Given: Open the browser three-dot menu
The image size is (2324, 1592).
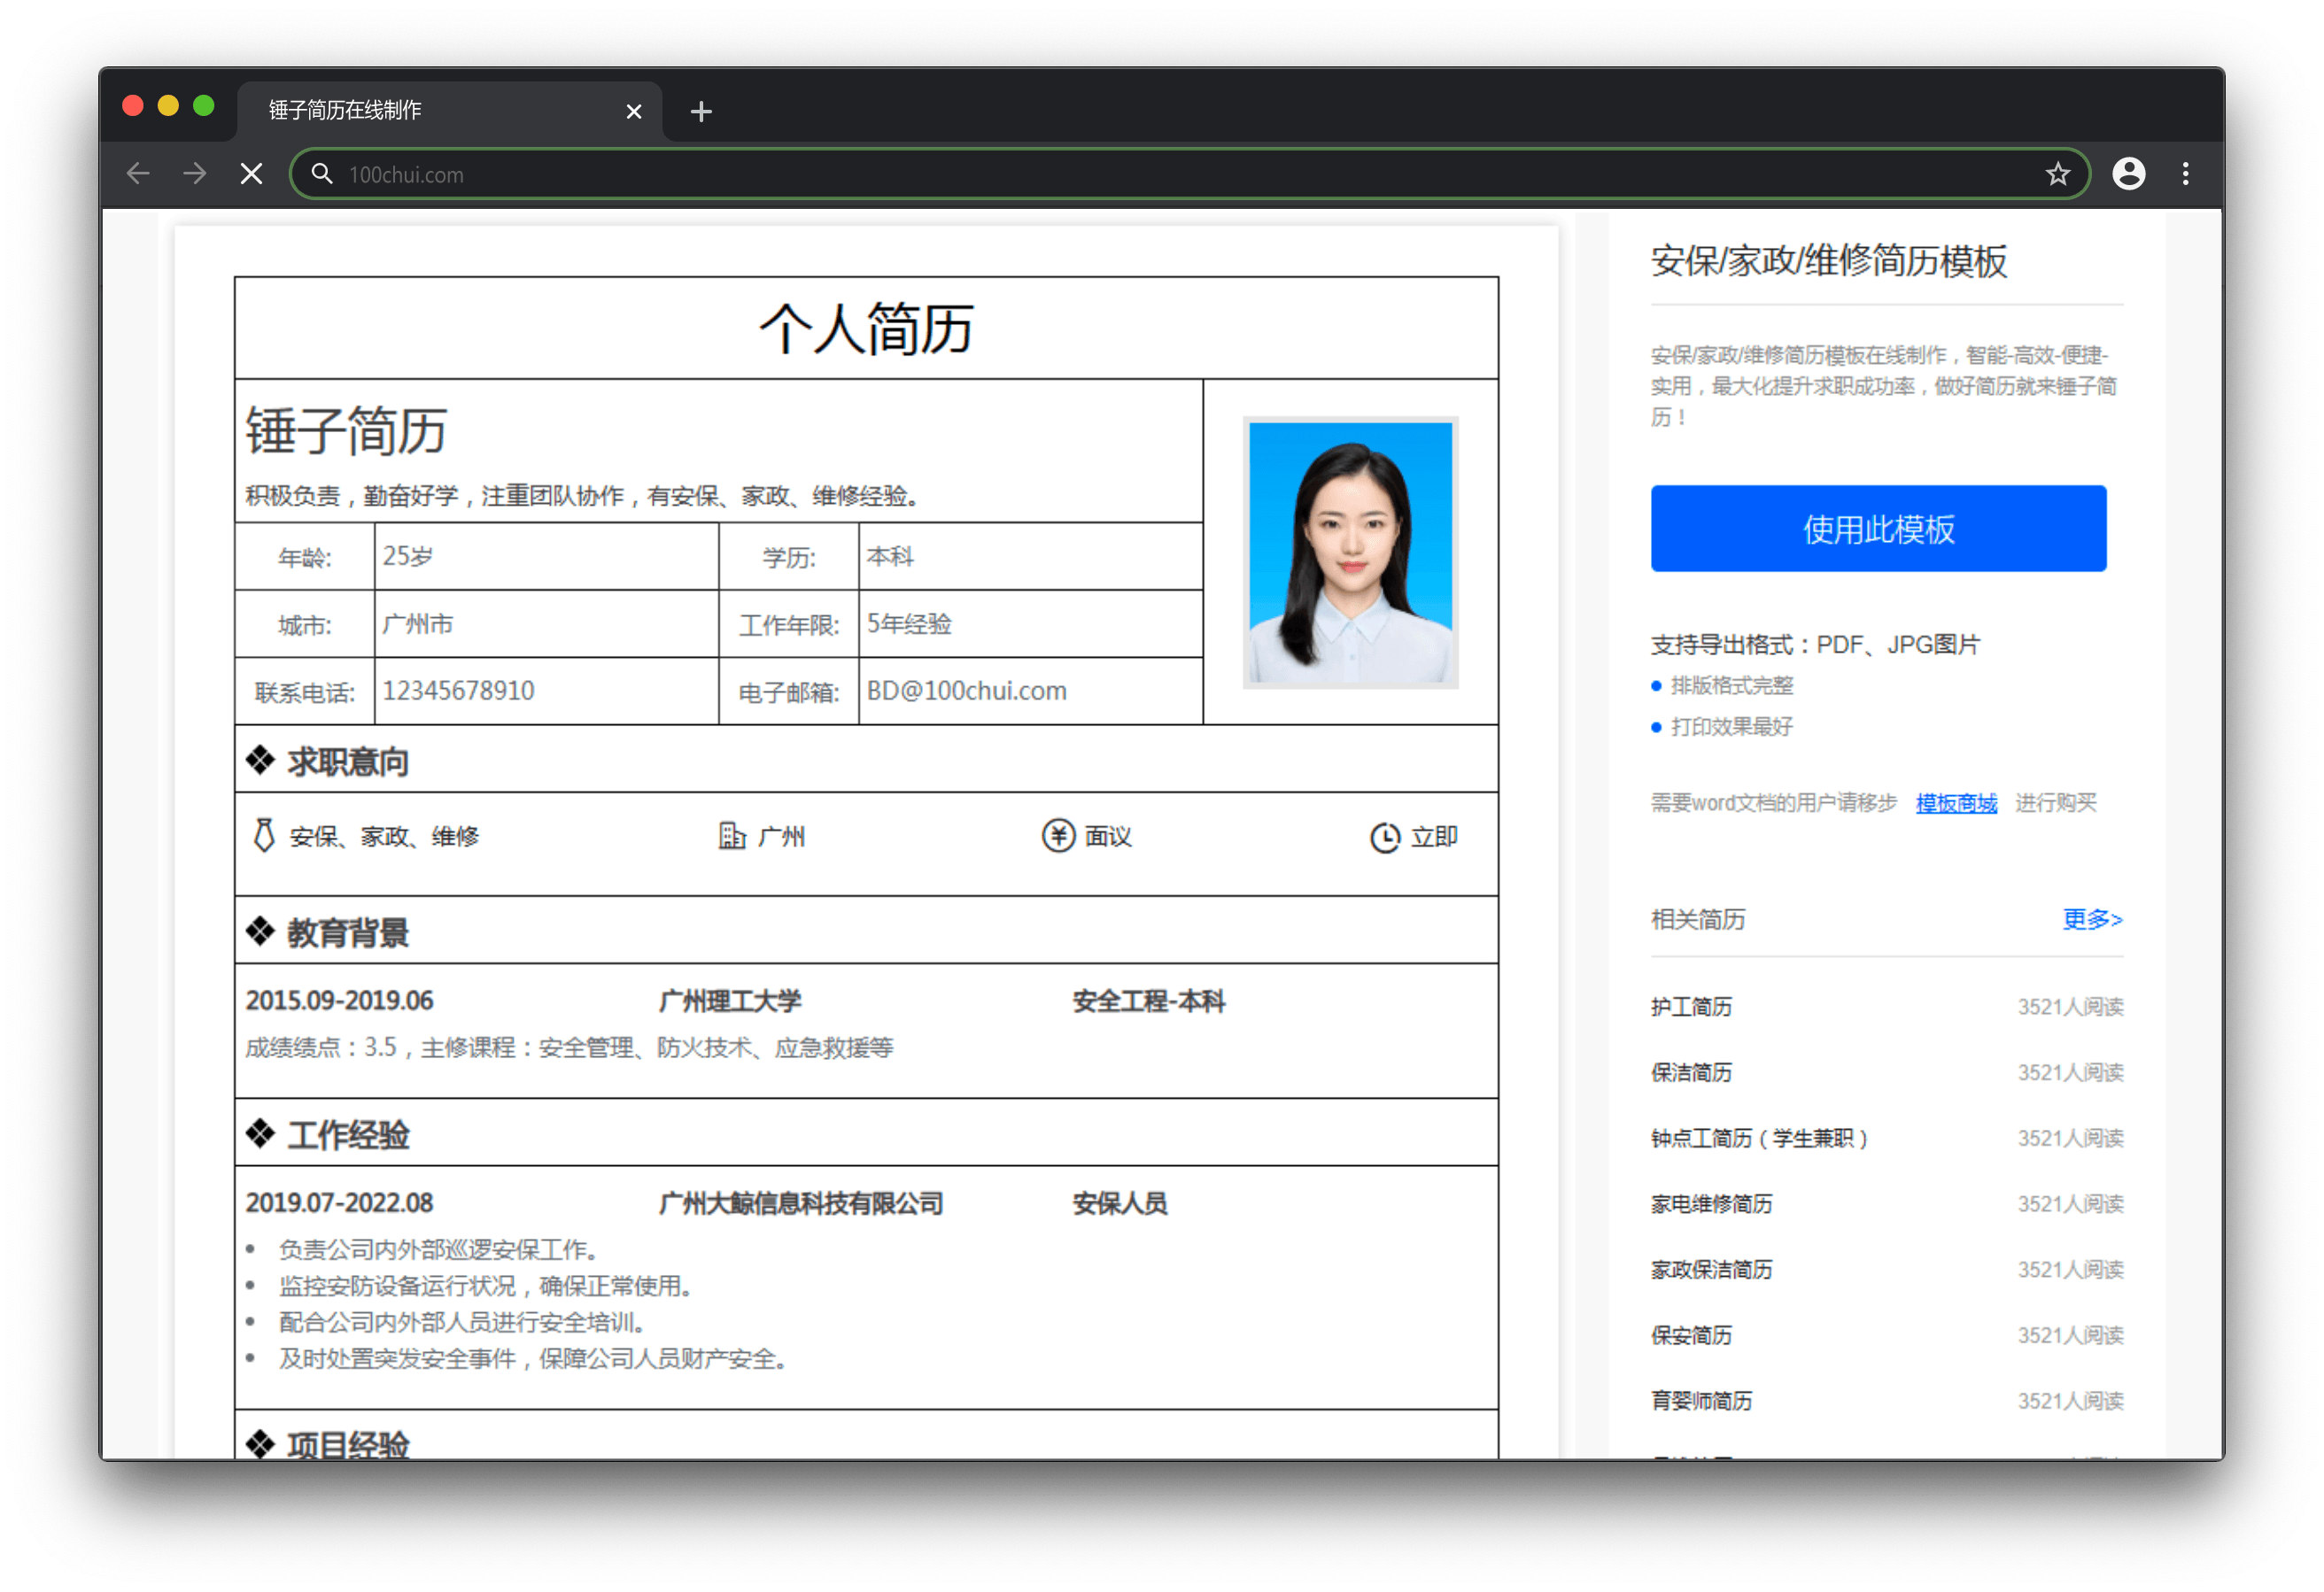Looking at the screenshot, I should [x=2185, y=174].
